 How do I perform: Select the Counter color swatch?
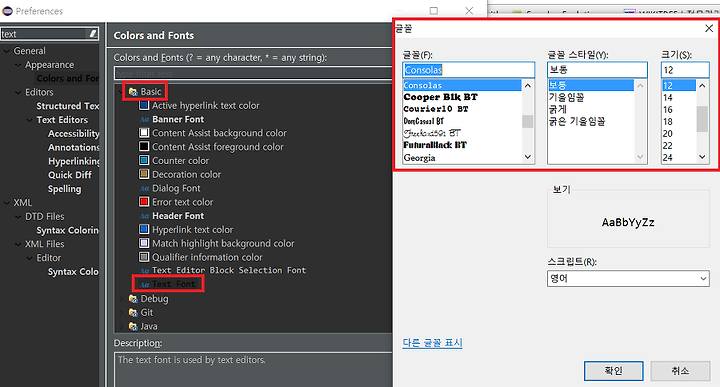click(x=144, y=161)
